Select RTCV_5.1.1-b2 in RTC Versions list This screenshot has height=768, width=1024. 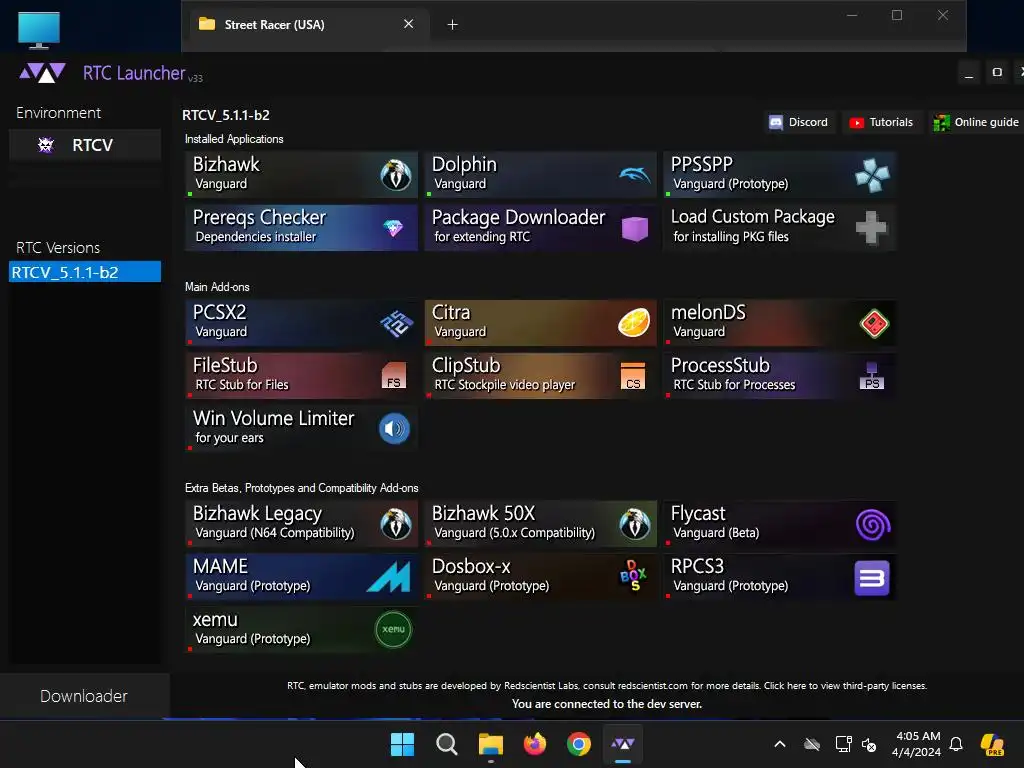[x=85, y=272]
